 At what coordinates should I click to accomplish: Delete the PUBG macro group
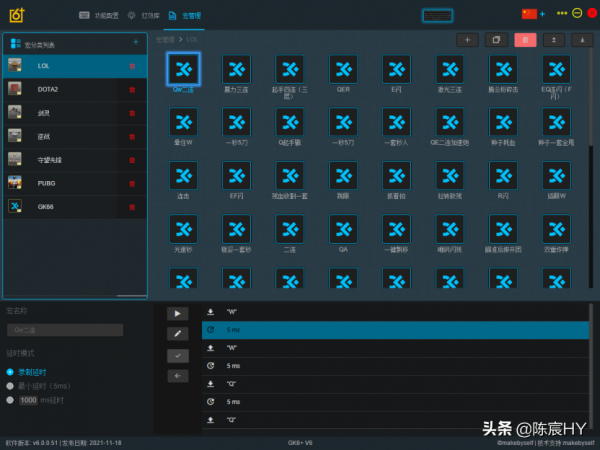132,183
